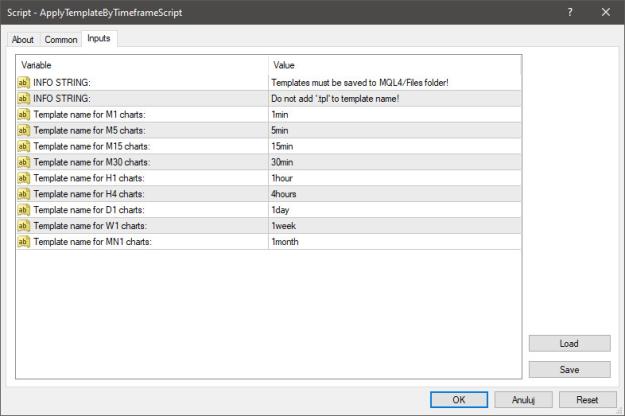
Task: Edit the '5min' value field
Action: click(395, 130)
